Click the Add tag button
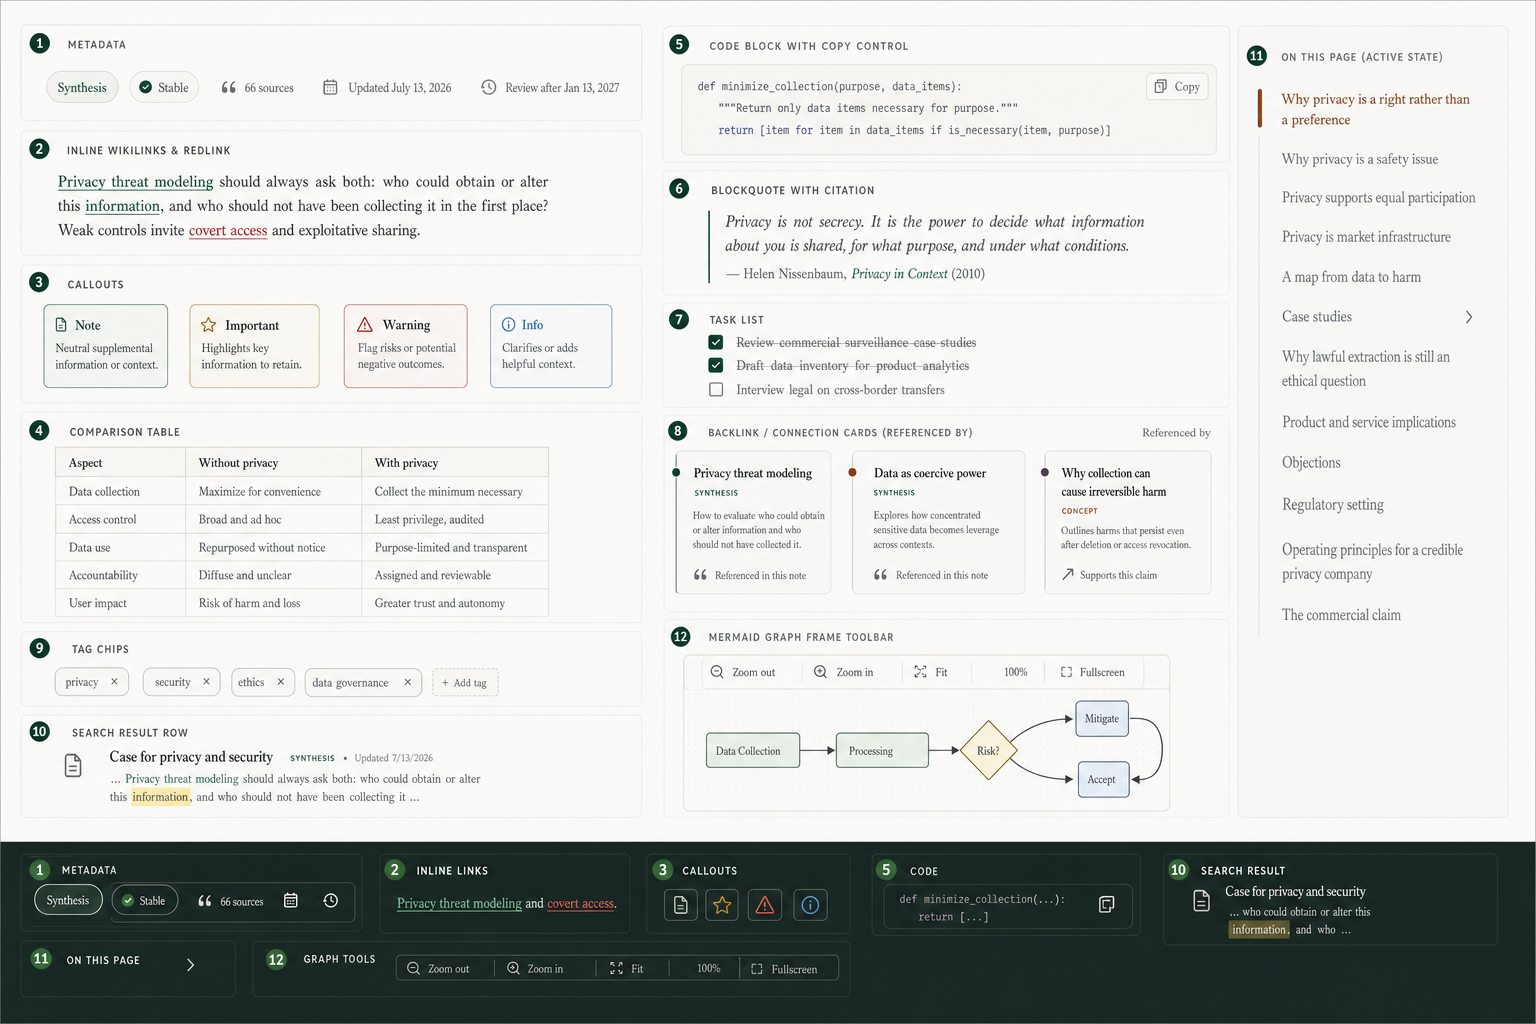1536x1024 pixels. pyautogui.click(x=465, y=683)
